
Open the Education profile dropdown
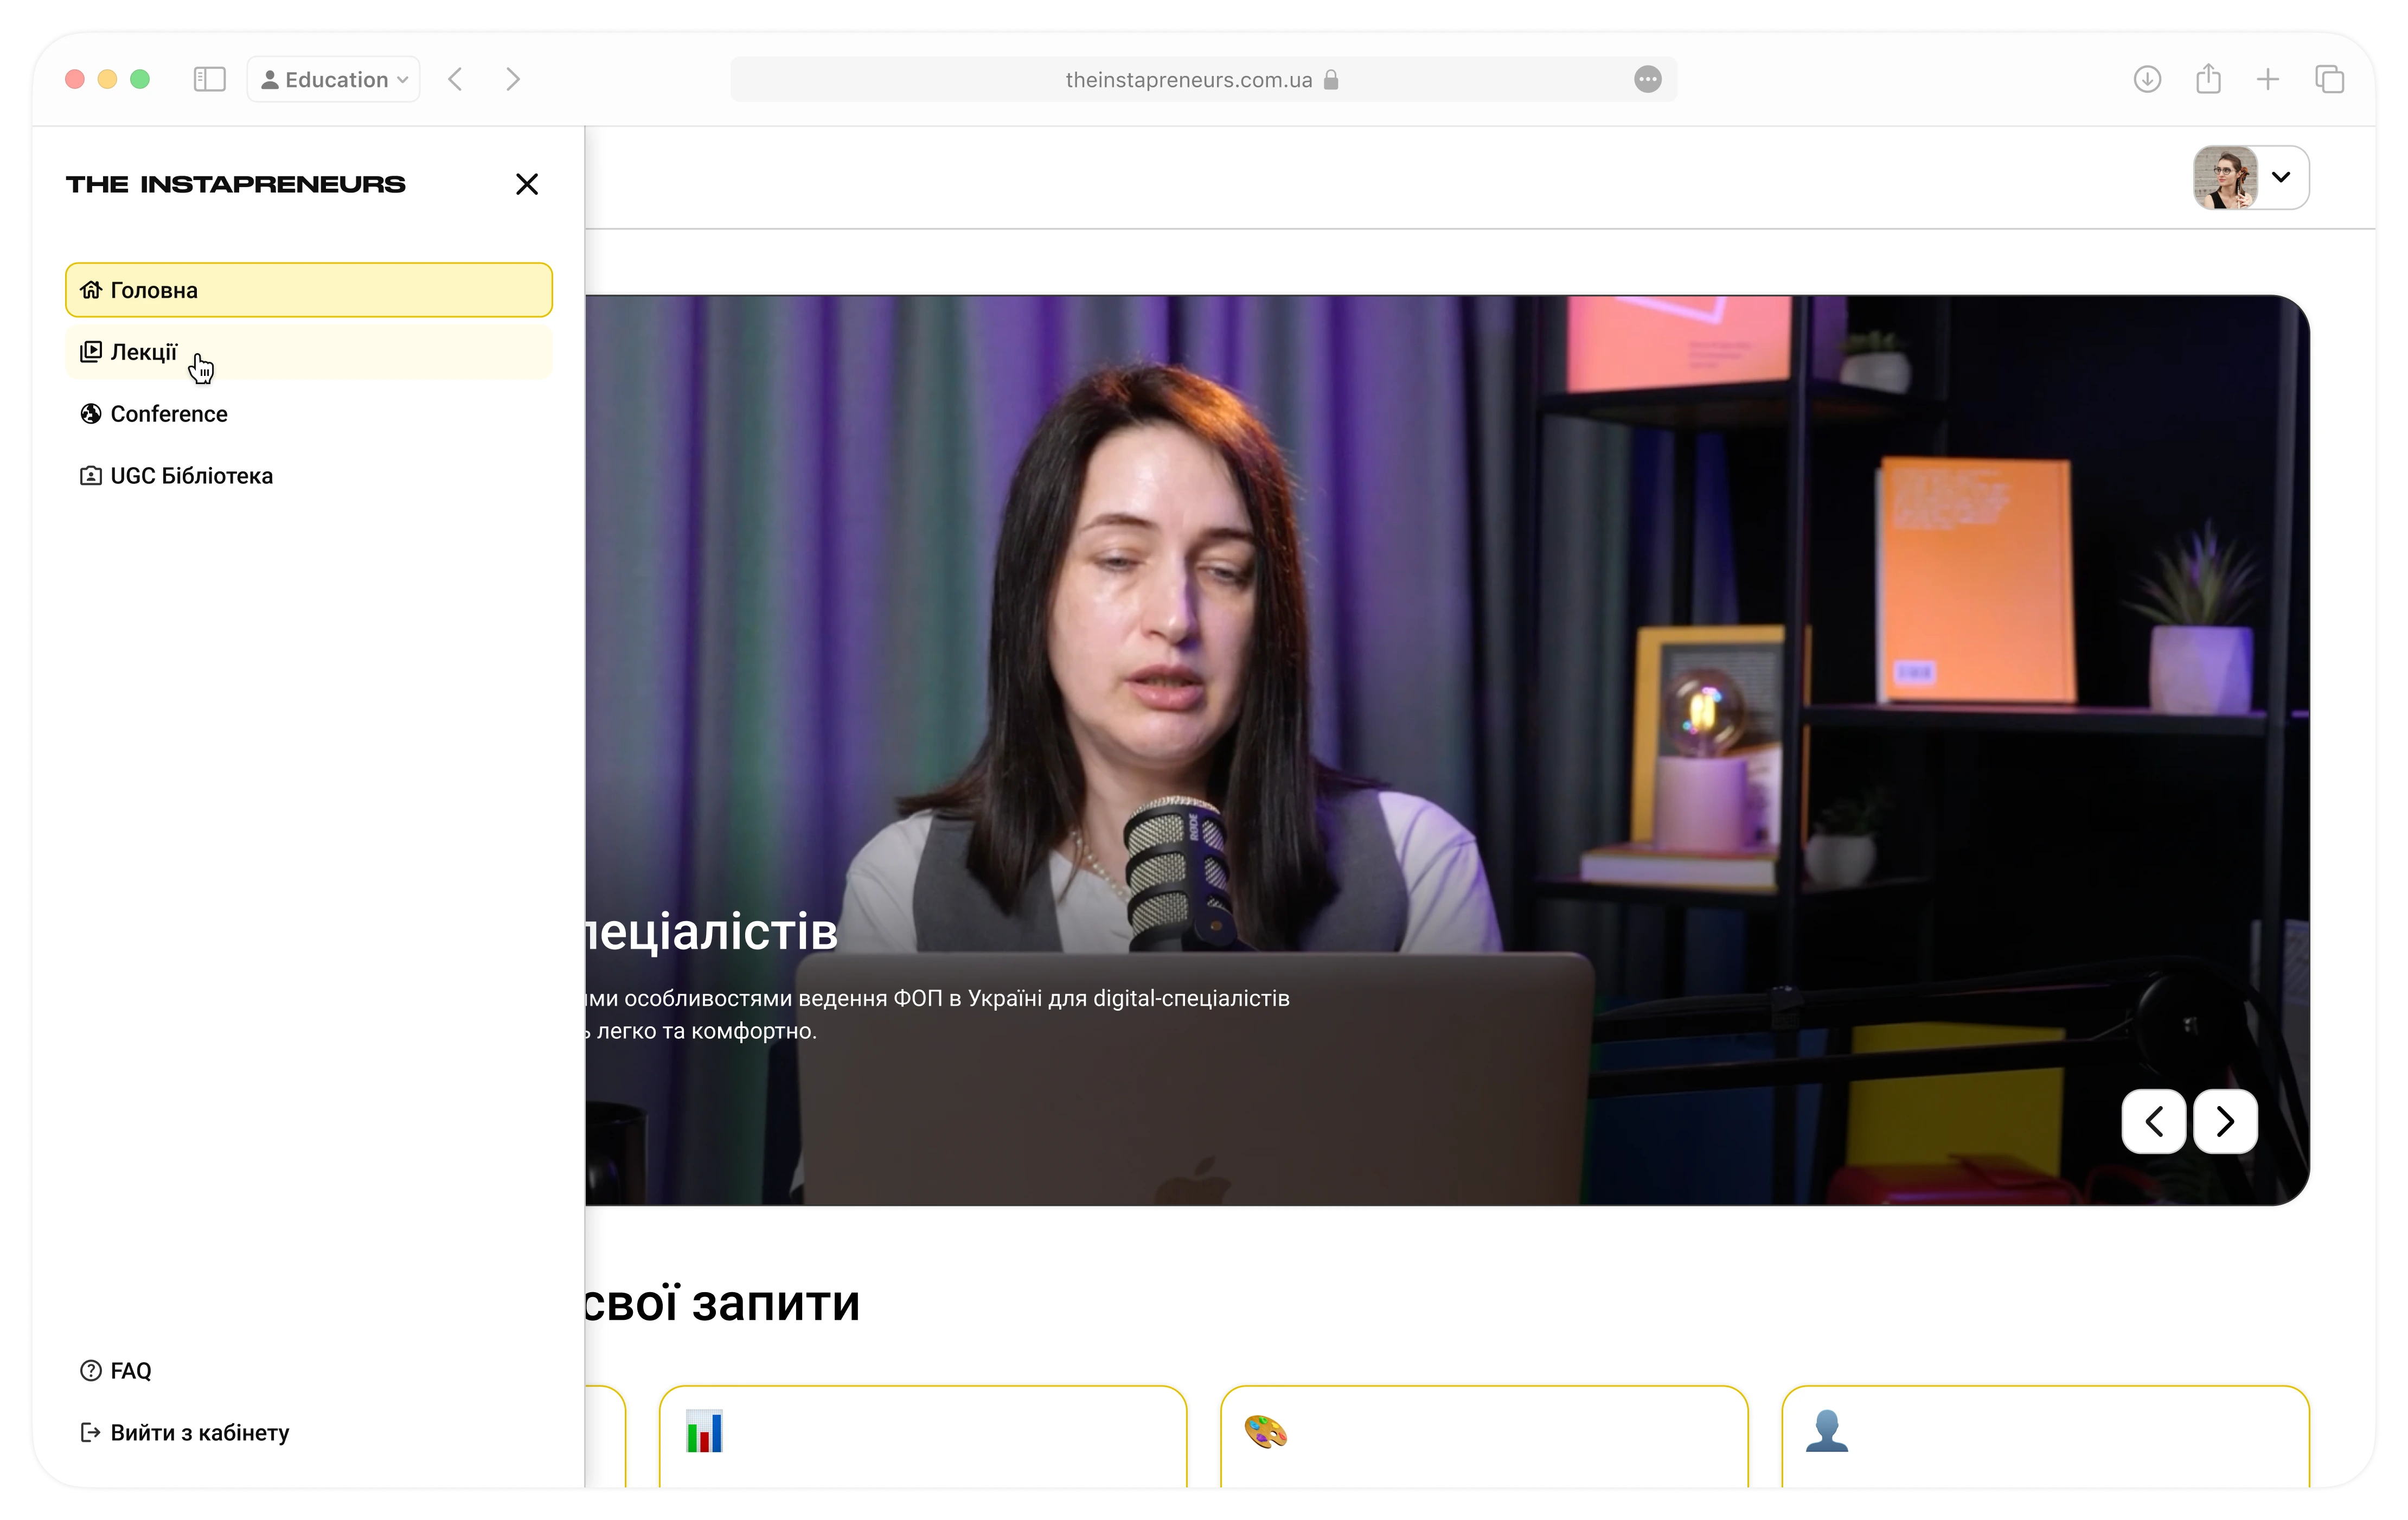334,79
